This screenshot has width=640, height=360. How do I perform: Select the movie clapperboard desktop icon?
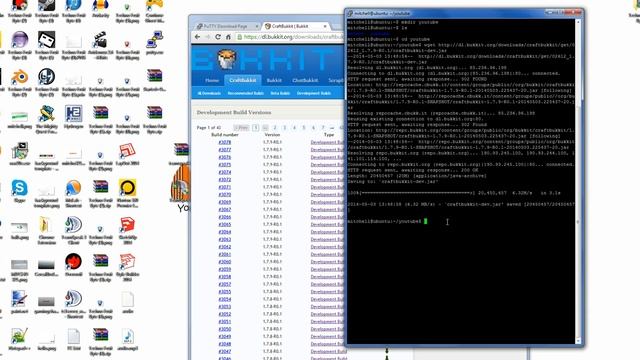pyautogui.click(x=100, y=43)
